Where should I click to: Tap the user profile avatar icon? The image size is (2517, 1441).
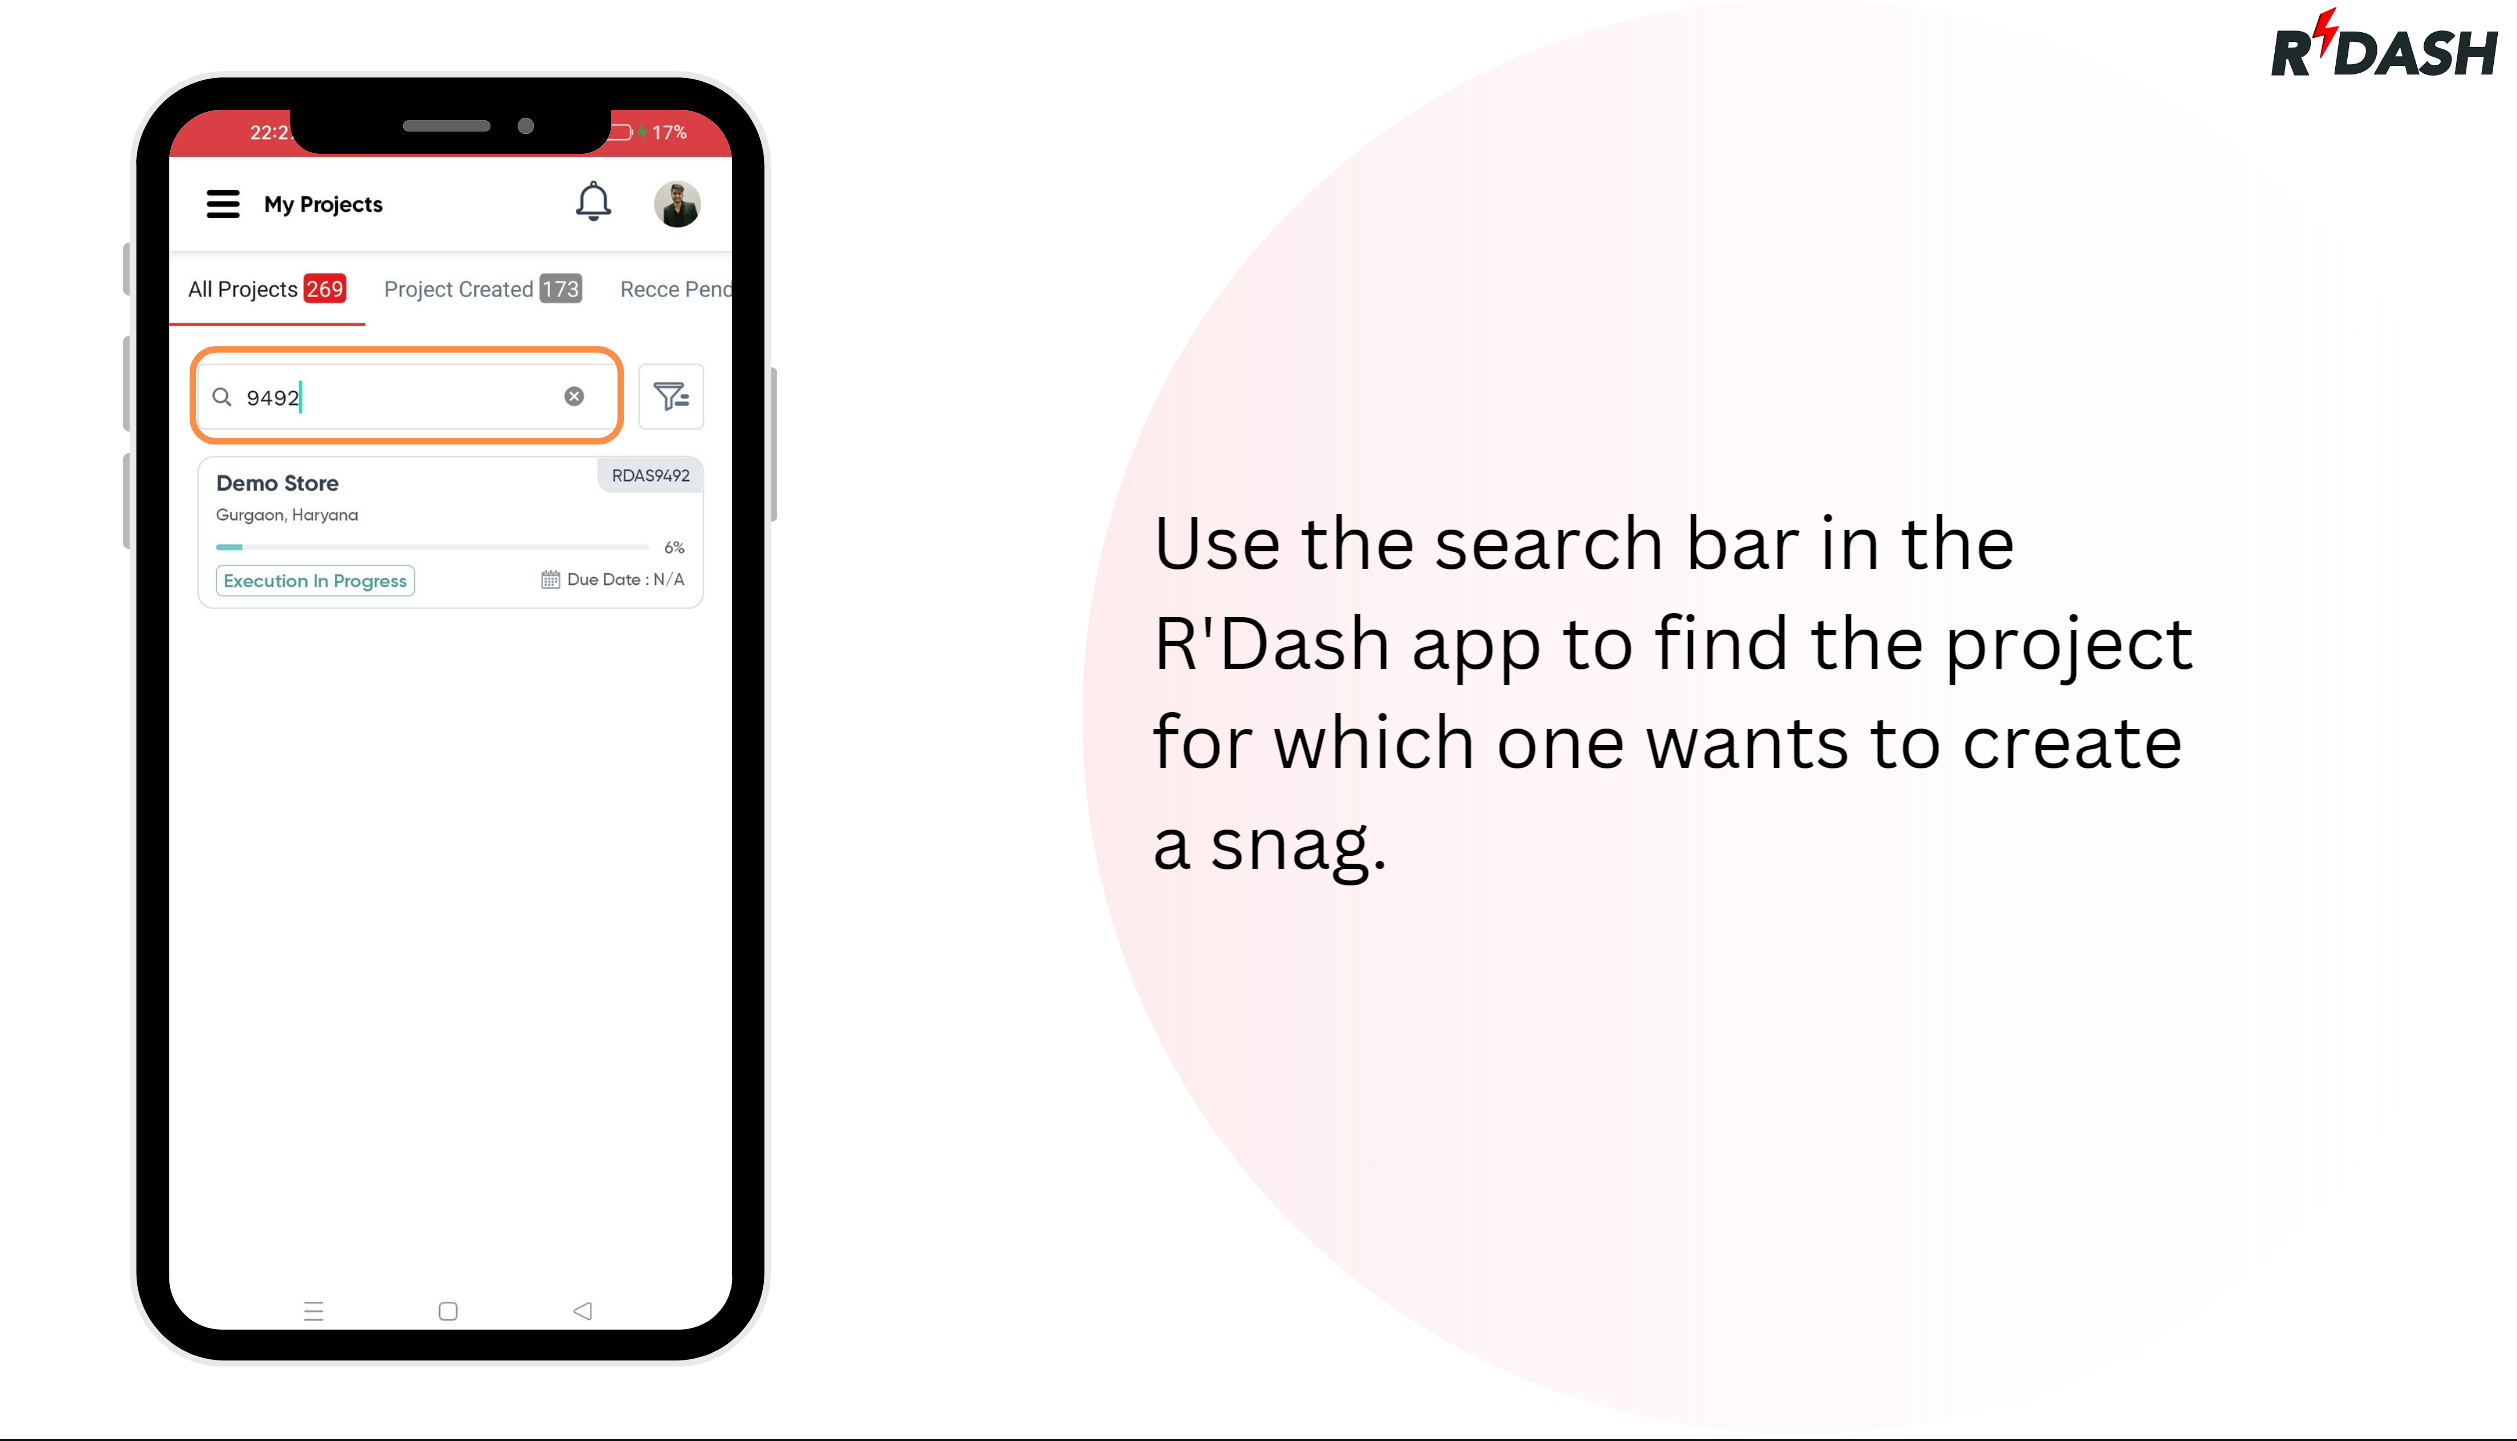[x=678, y=204]
